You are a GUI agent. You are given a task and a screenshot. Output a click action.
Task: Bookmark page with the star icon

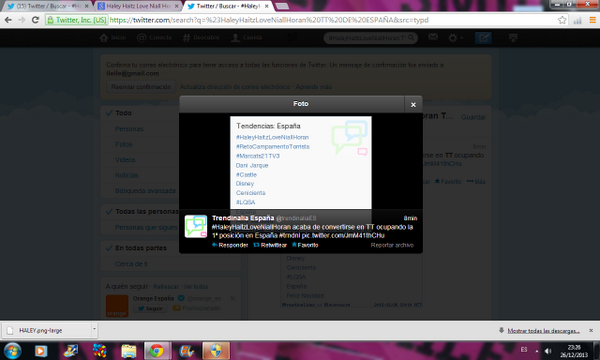tap(562, 20)
